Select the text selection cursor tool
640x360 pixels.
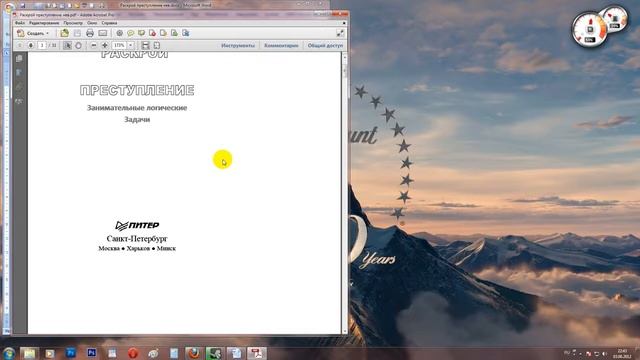pos(67,45)
